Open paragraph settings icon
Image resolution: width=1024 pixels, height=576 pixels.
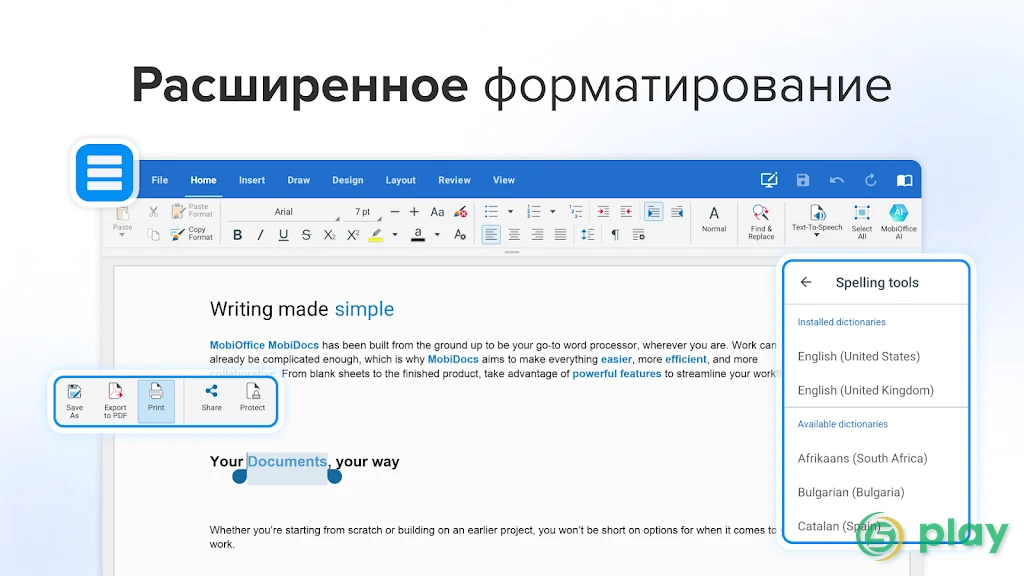[638, 235]
